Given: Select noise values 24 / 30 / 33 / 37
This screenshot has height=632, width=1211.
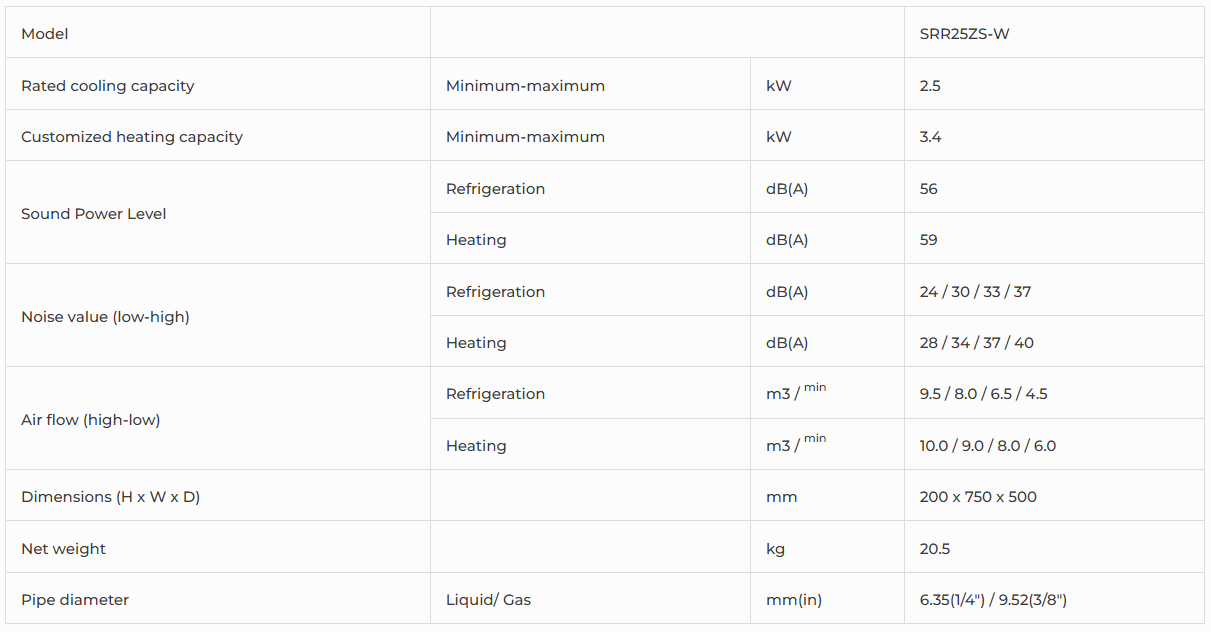Looking at the screenshot, I should pos(975,292).
